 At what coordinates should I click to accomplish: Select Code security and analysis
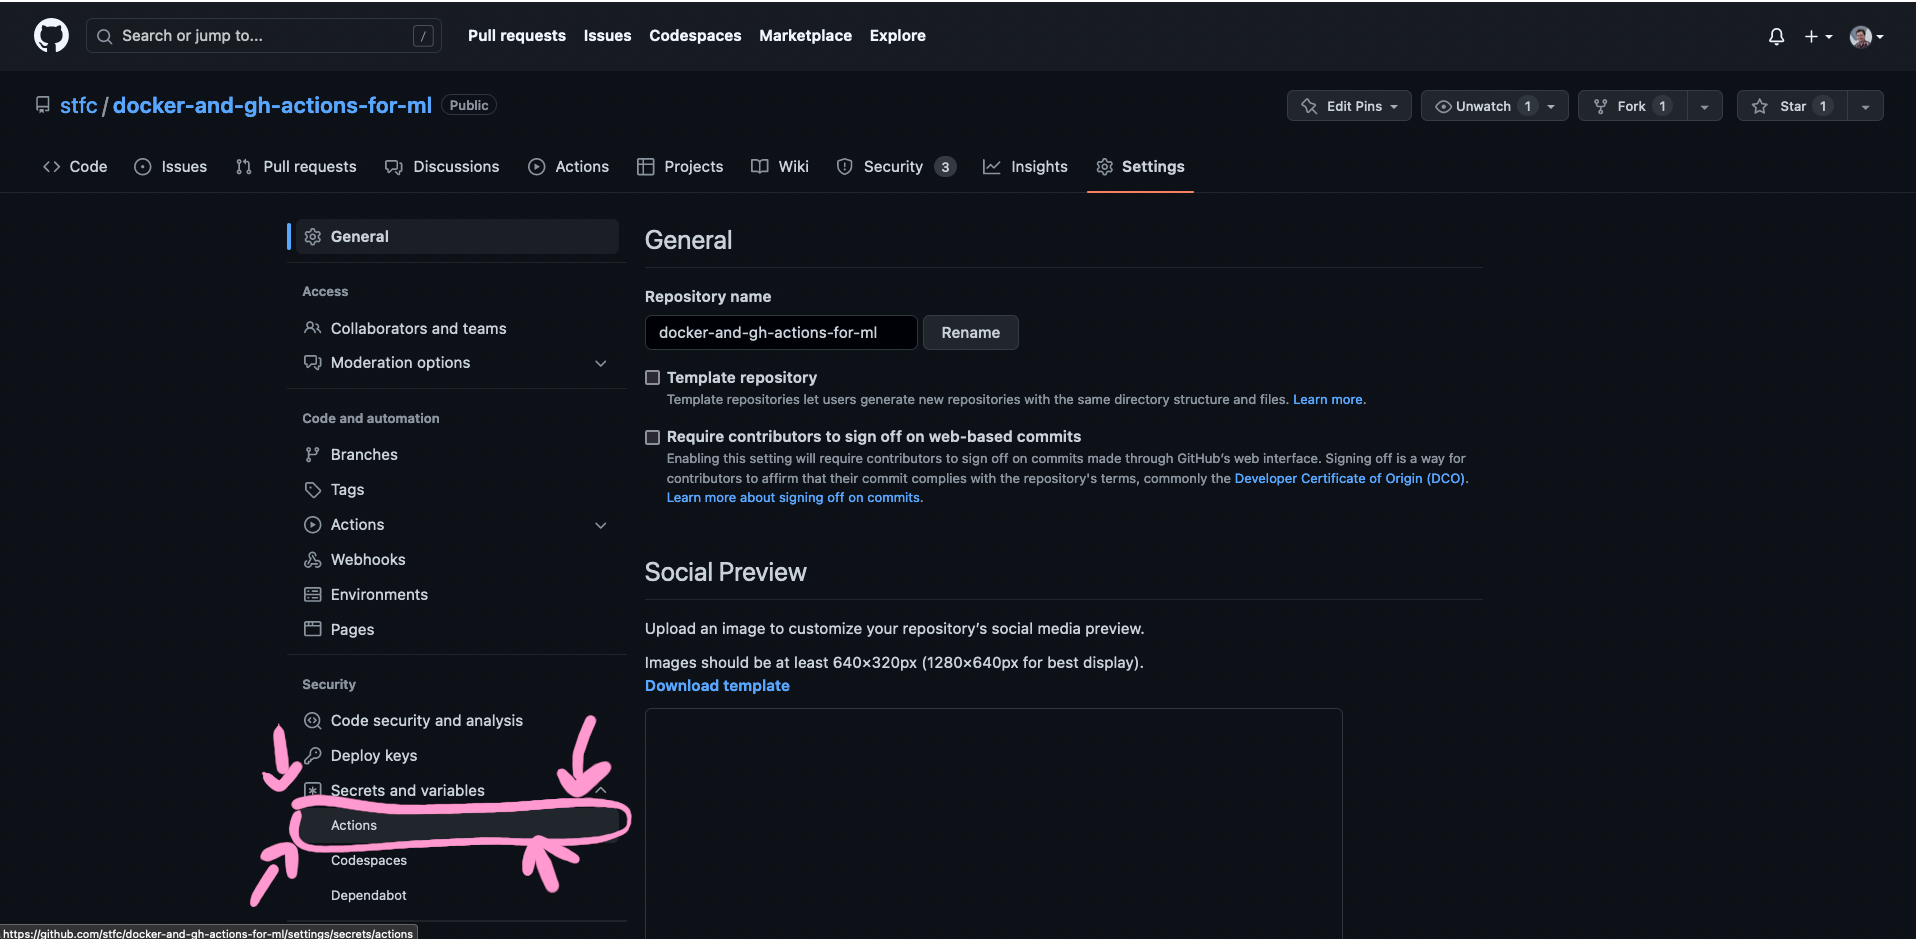coord(426,720)
